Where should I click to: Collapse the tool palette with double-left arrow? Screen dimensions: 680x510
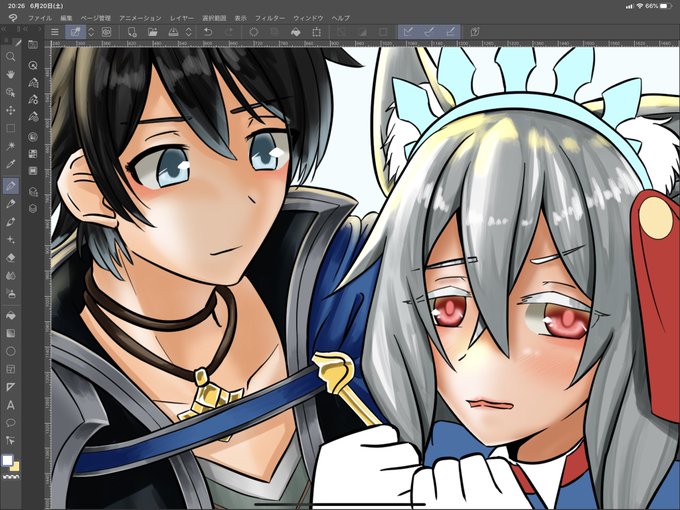3,29
